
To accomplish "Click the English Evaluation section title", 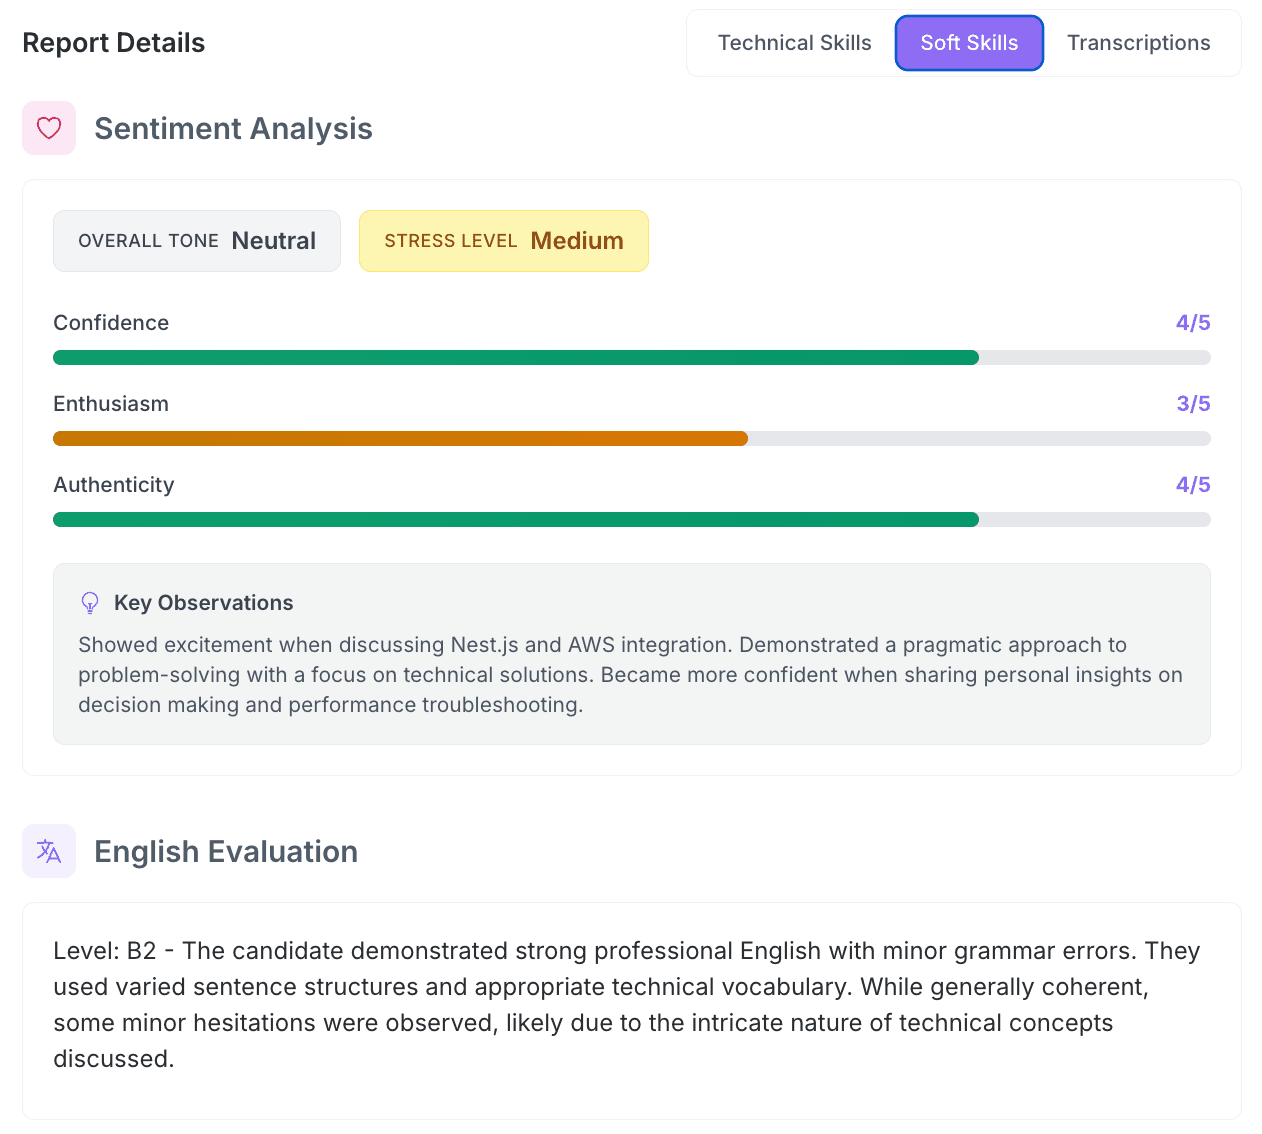I will pyautogui.click(x=226, y=852).
